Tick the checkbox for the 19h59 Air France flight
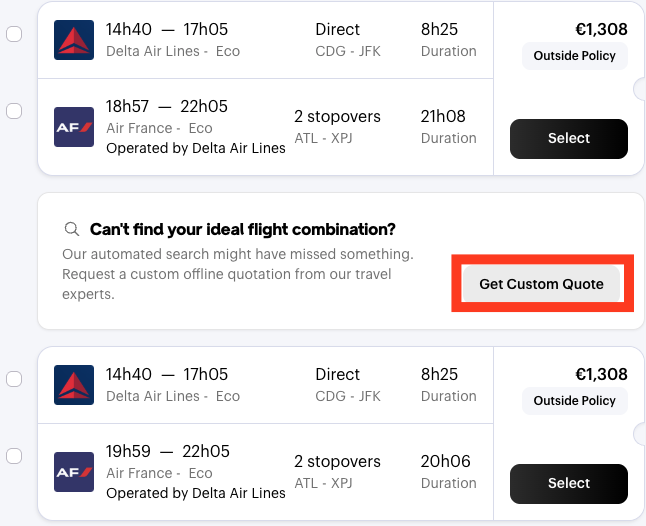 [x=14, y=456]
